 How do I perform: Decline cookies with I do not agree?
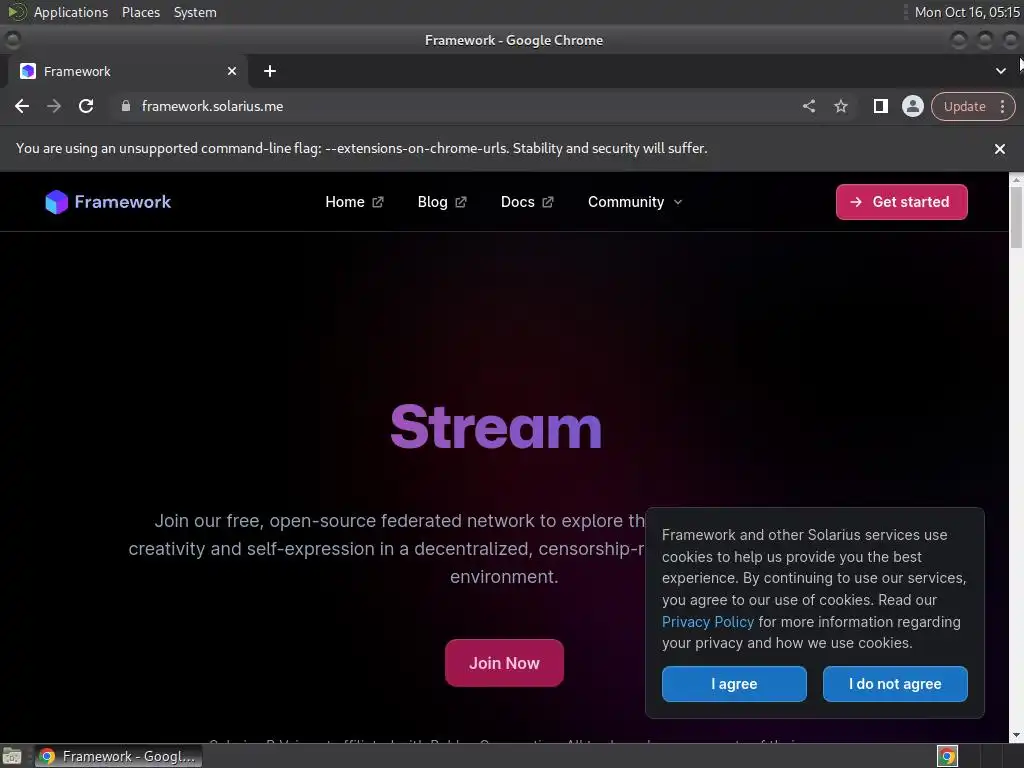coord(895,684)
